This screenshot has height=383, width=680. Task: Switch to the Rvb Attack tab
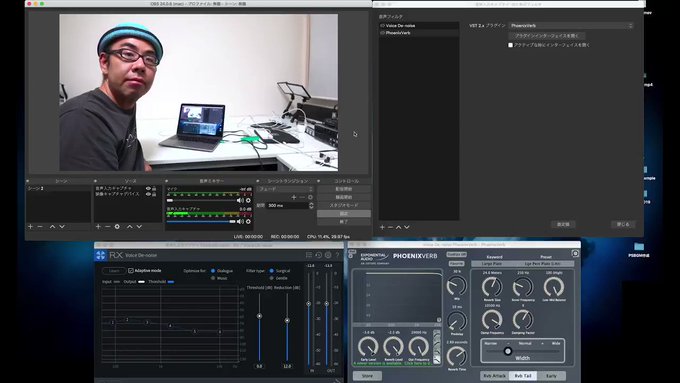tap(494, 376)
